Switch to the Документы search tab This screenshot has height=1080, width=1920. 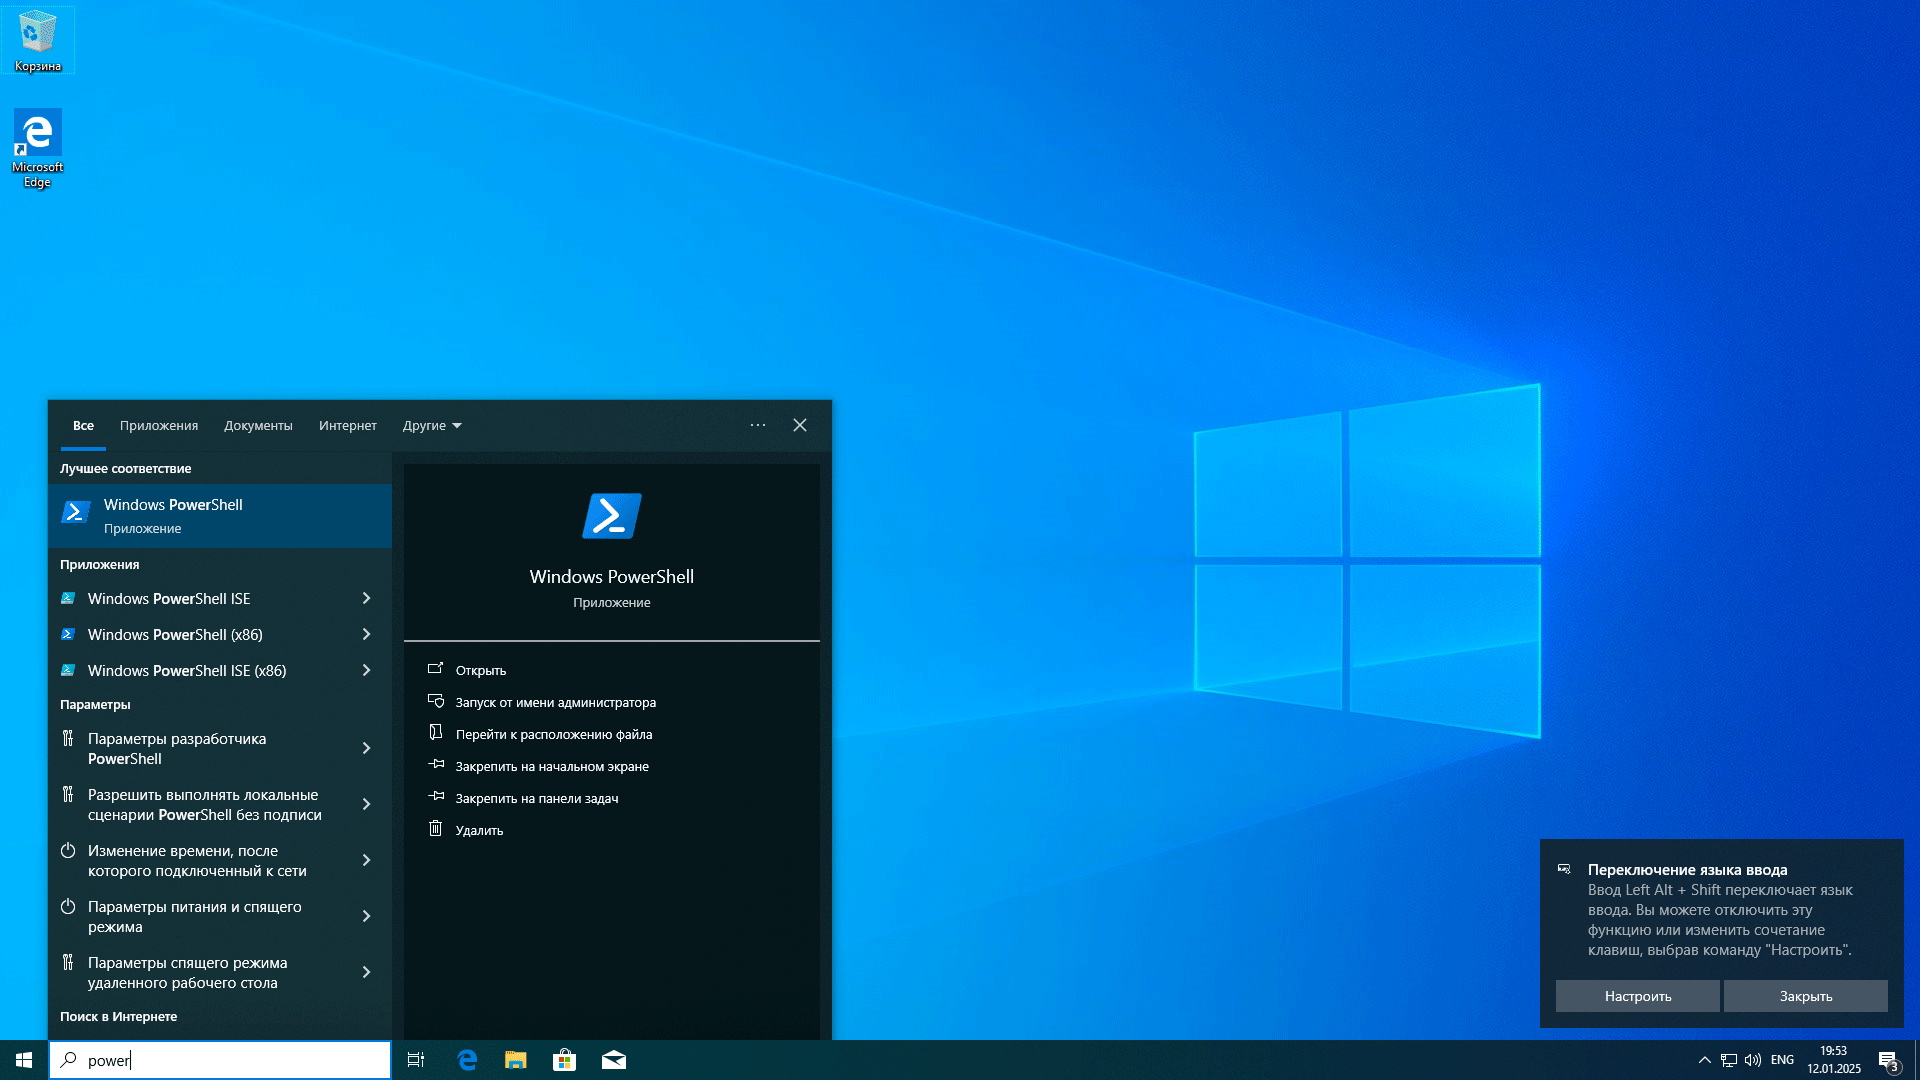tap(258, 425)
